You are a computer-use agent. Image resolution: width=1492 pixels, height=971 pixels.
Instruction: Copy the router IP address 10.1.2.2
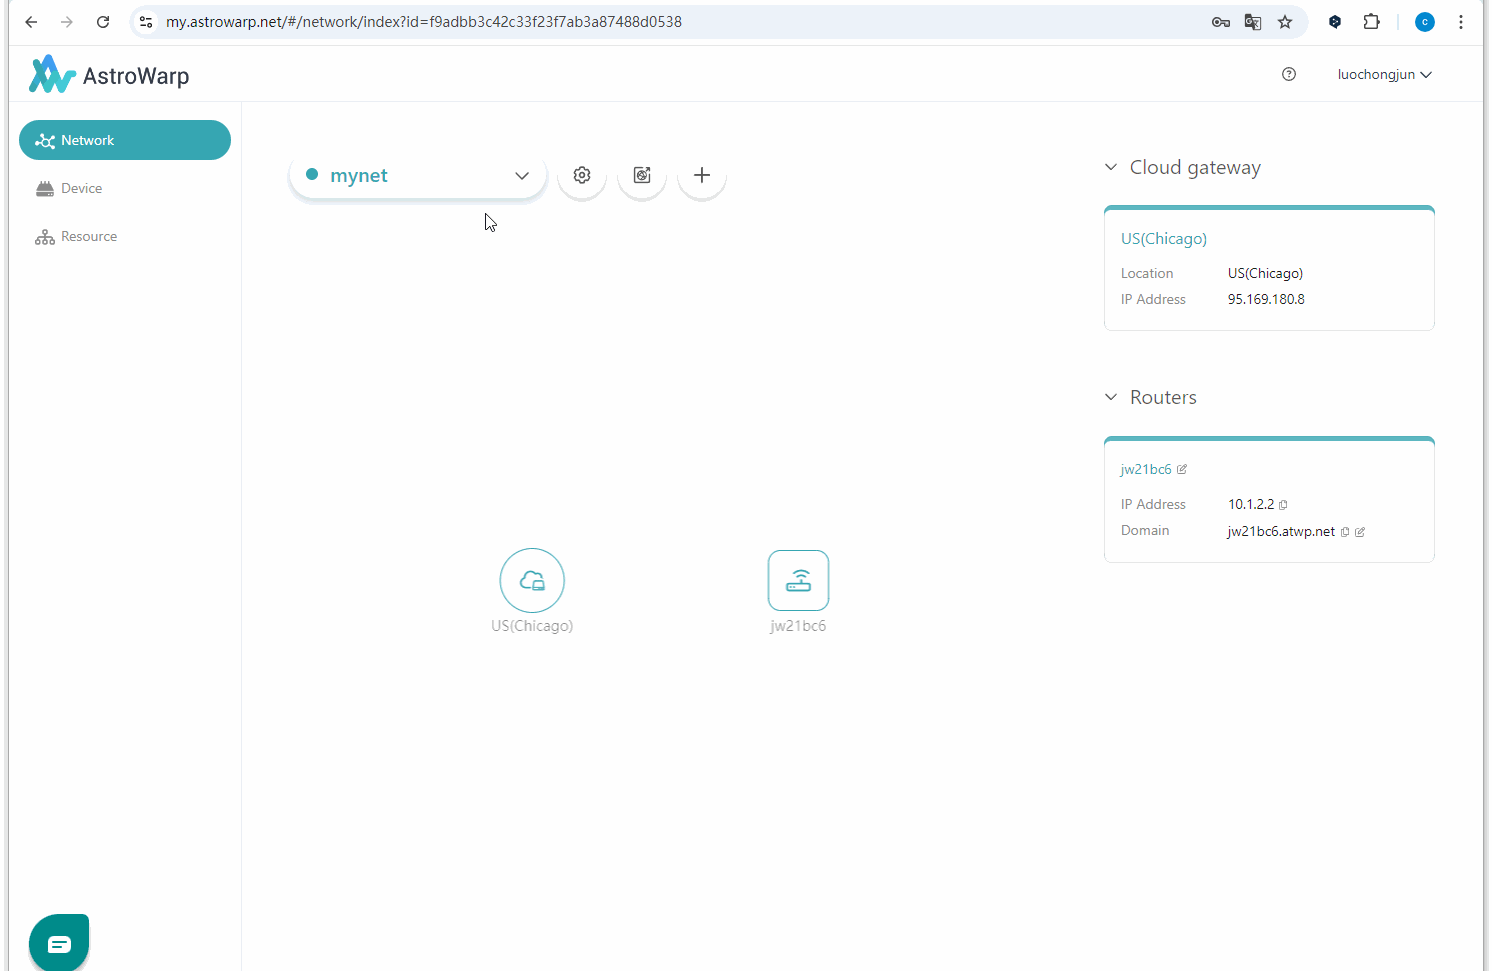pyautogui.click(x=1283, y=505)
